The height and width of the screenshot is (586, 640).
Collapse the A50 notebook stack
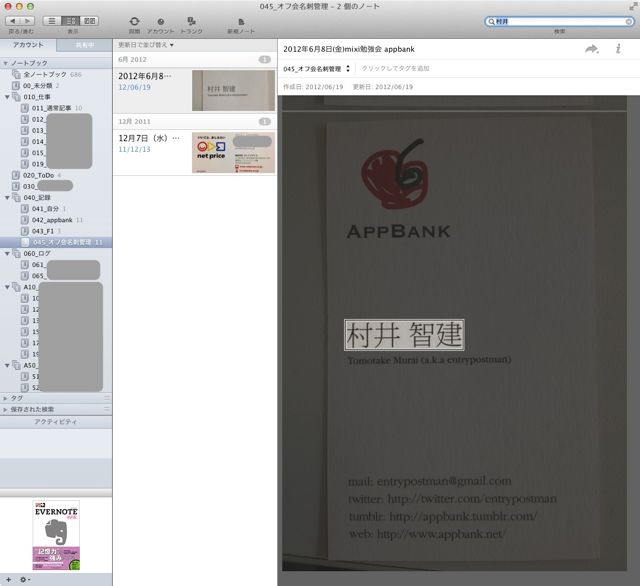7,366
